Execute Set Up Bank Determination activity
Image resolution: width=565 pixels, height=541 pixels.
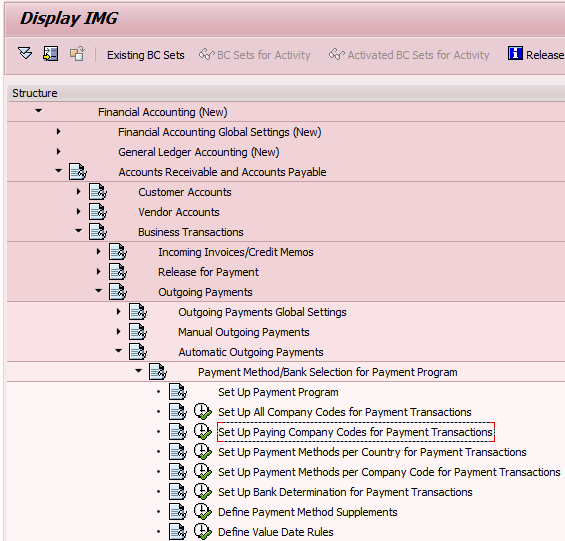pos(203,491)
